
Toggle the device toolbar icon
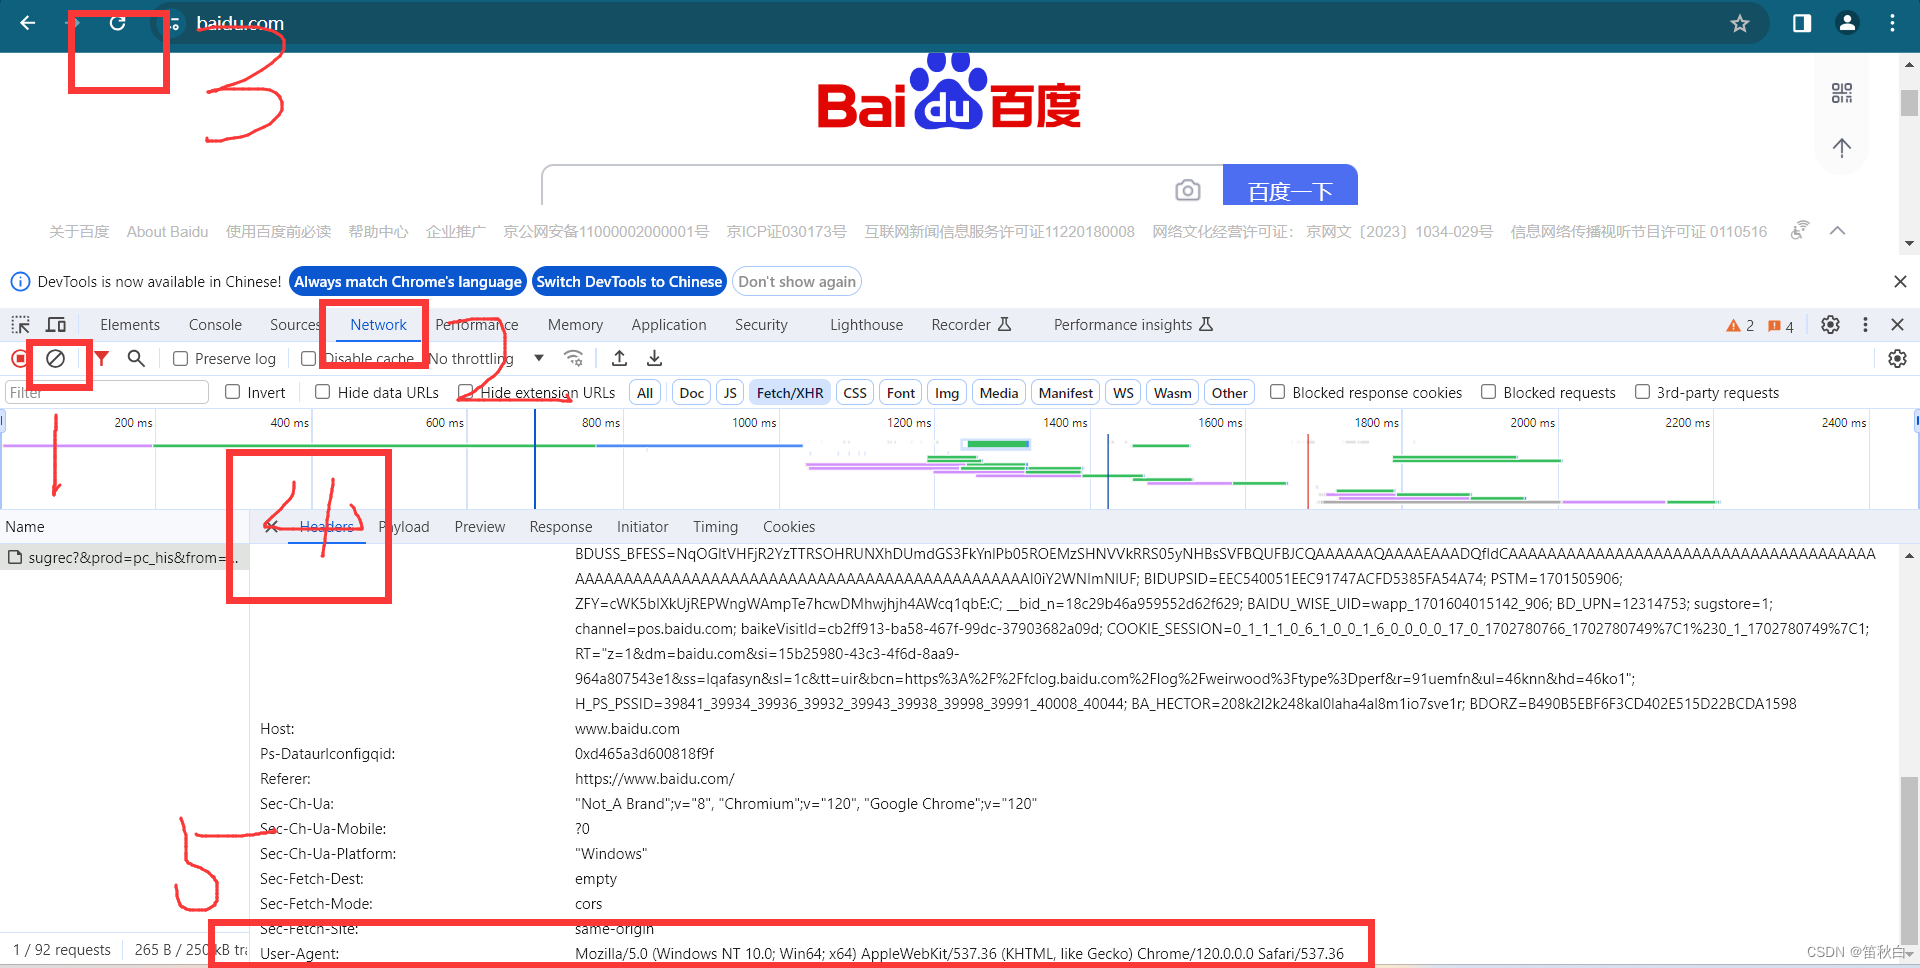pos(56,325)
